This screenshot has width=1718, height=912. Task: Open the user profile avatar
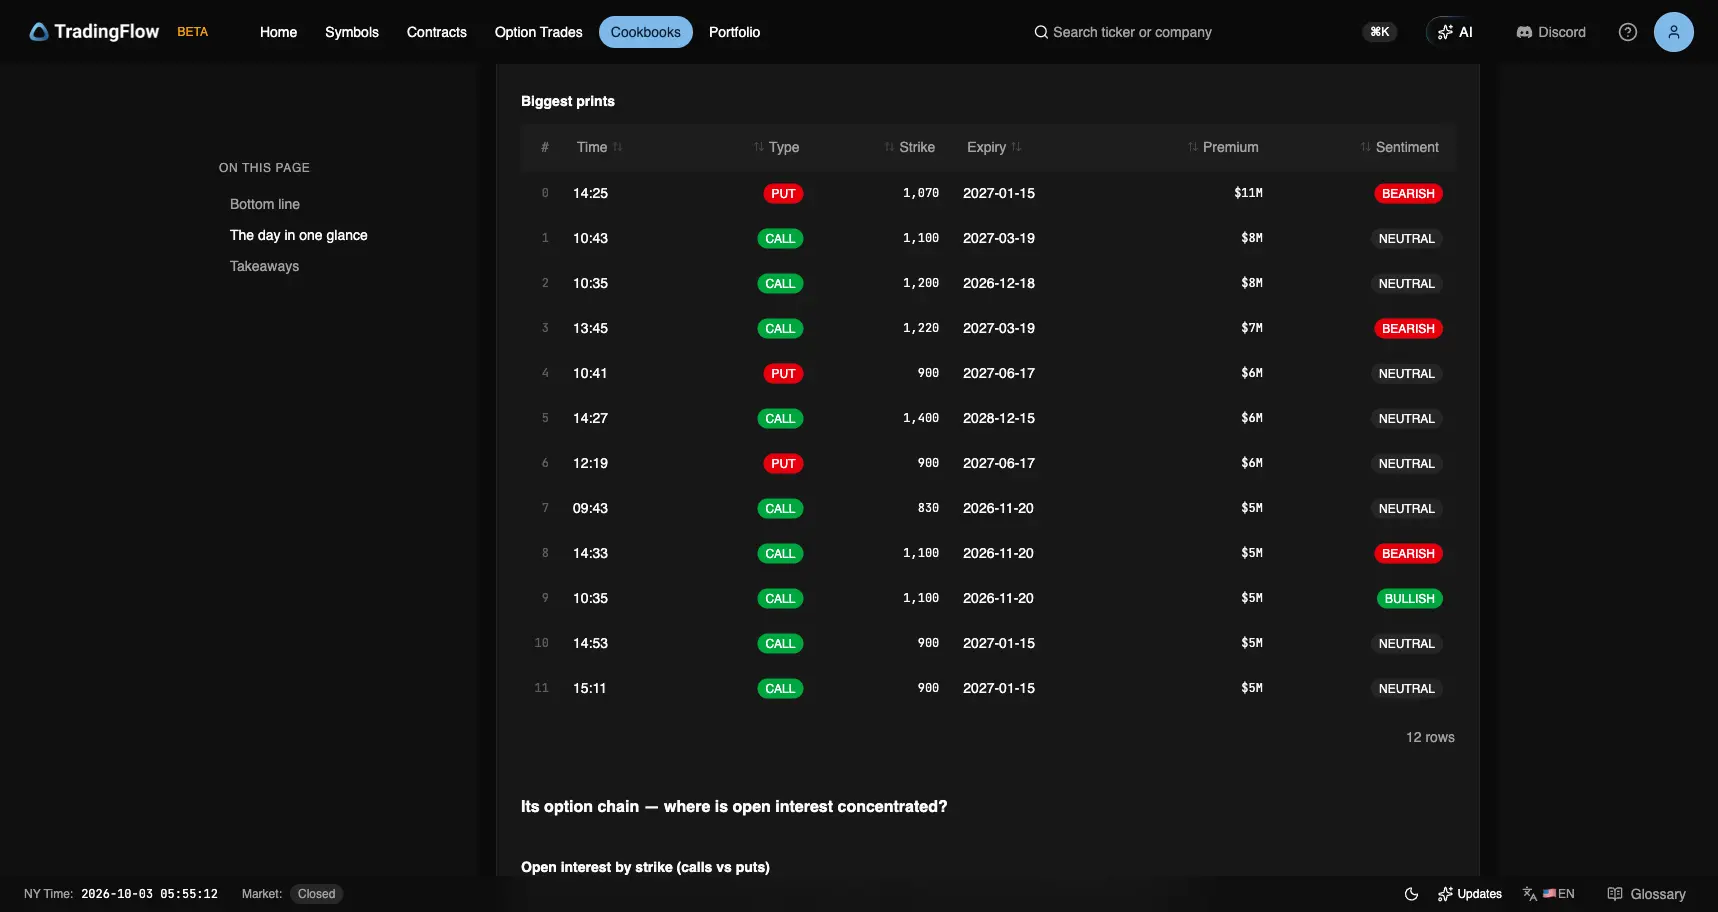(x=1674, y=32)
